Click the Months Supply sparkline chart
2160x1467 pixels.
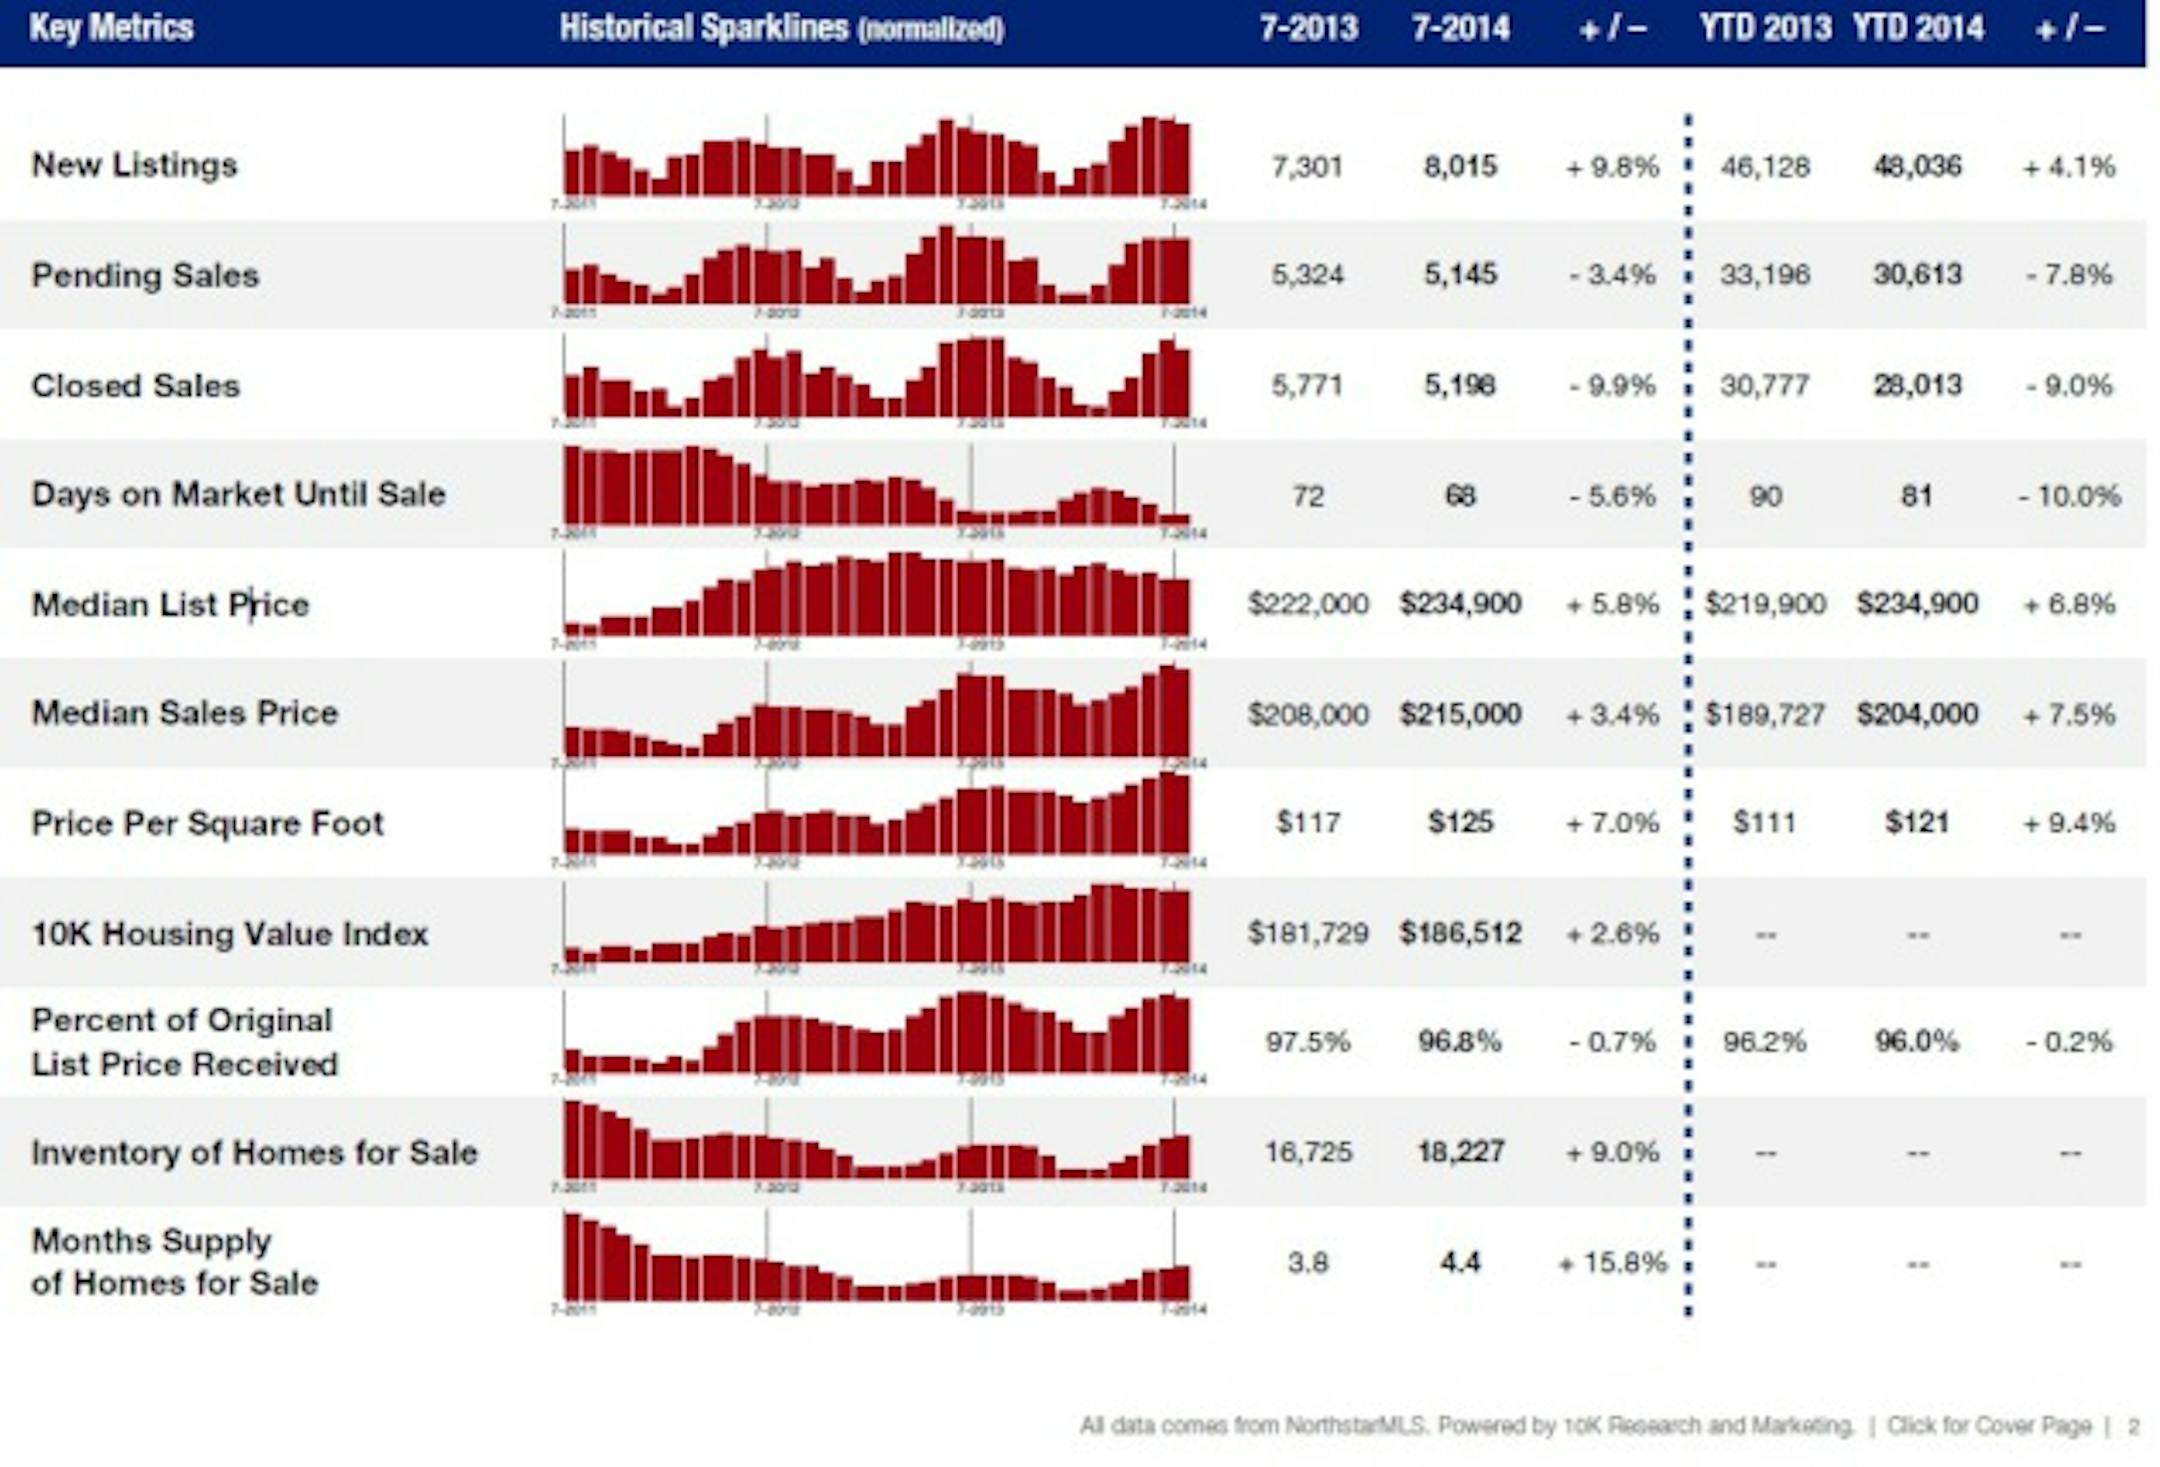pos(877,1258)
